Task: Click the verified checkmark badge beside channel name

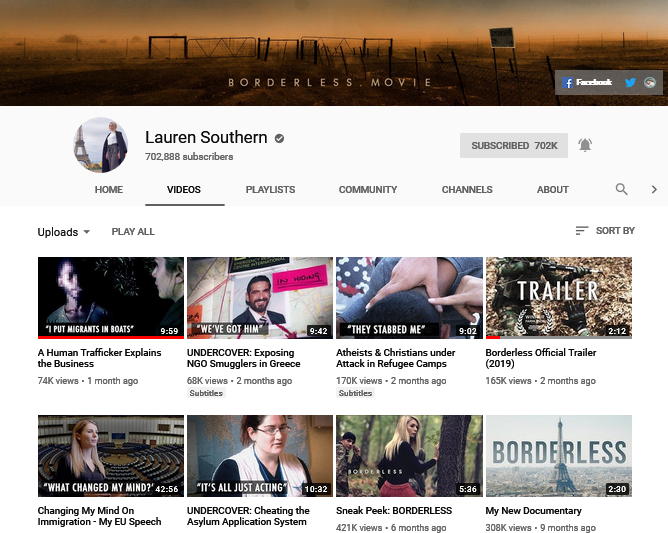Action: coord(279,138)
